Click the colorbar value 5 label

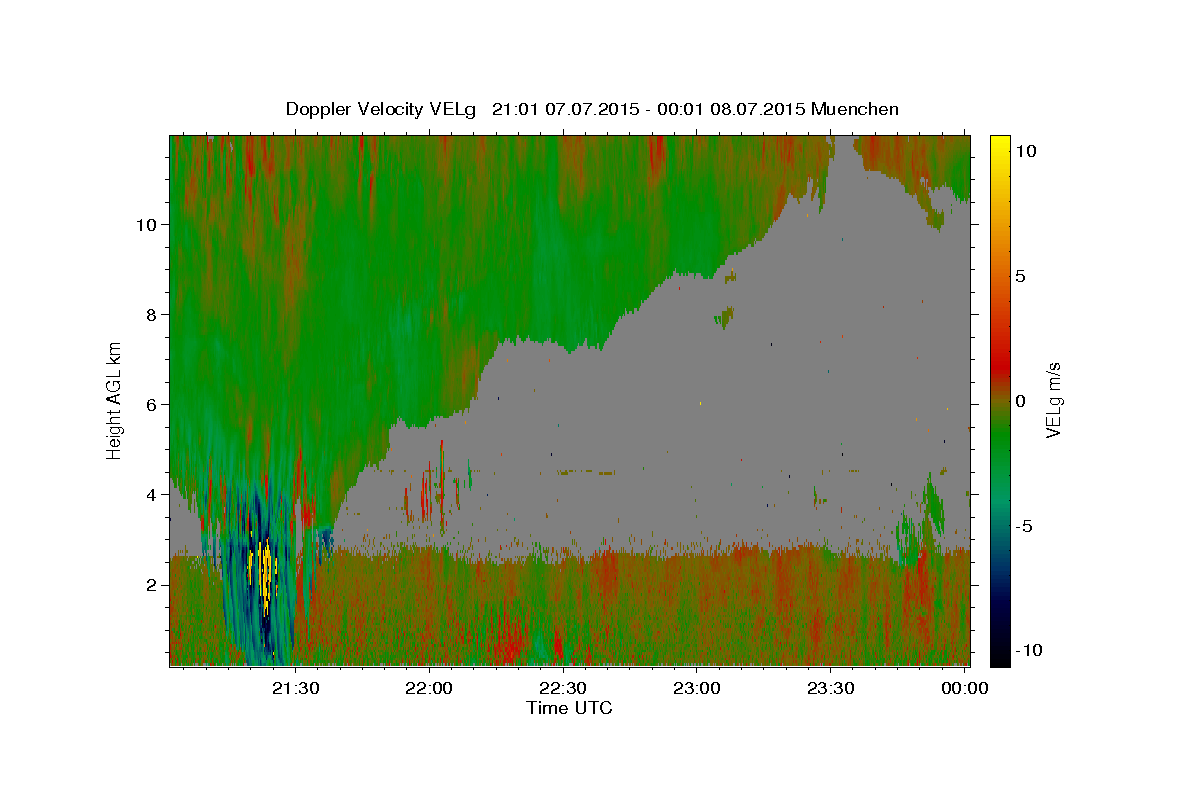tap(1021, 276)
